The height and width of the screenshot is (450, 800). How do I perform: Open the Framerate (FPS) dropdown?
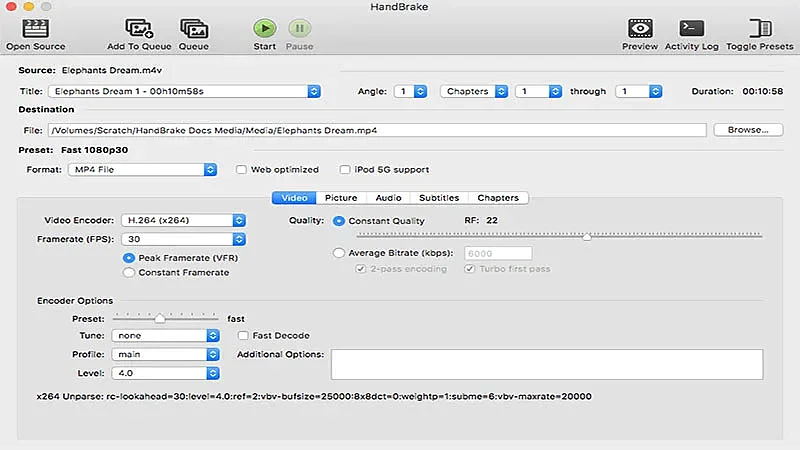tap(184, 239)
